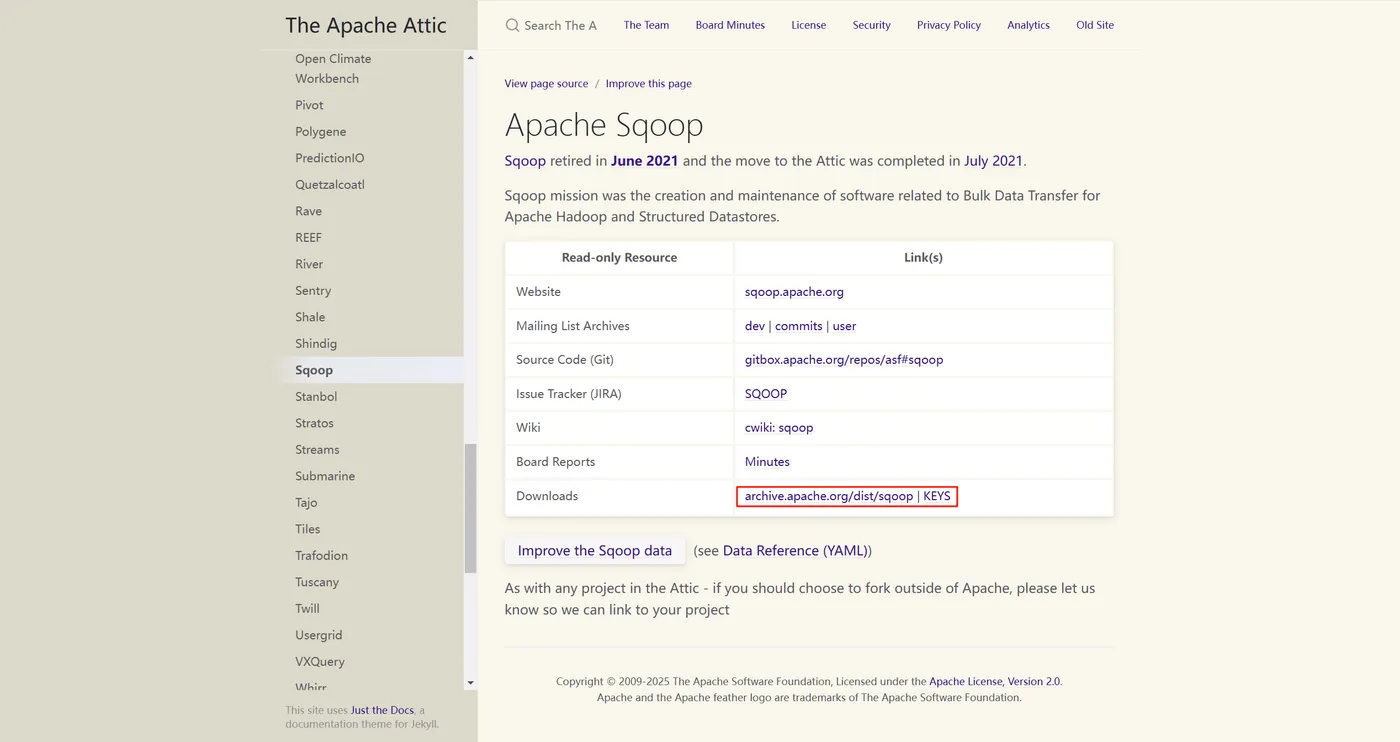
Task: Open the gitbox.apache.org source code link
Action: click(844, 360)
